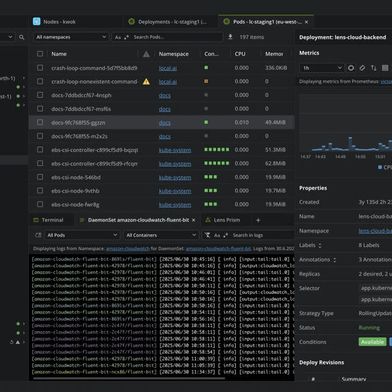Click container status squares of ebs-csi-node-546bd
Image resolution: width=392 pixels, height=392 pixels.
pos(211,177)
